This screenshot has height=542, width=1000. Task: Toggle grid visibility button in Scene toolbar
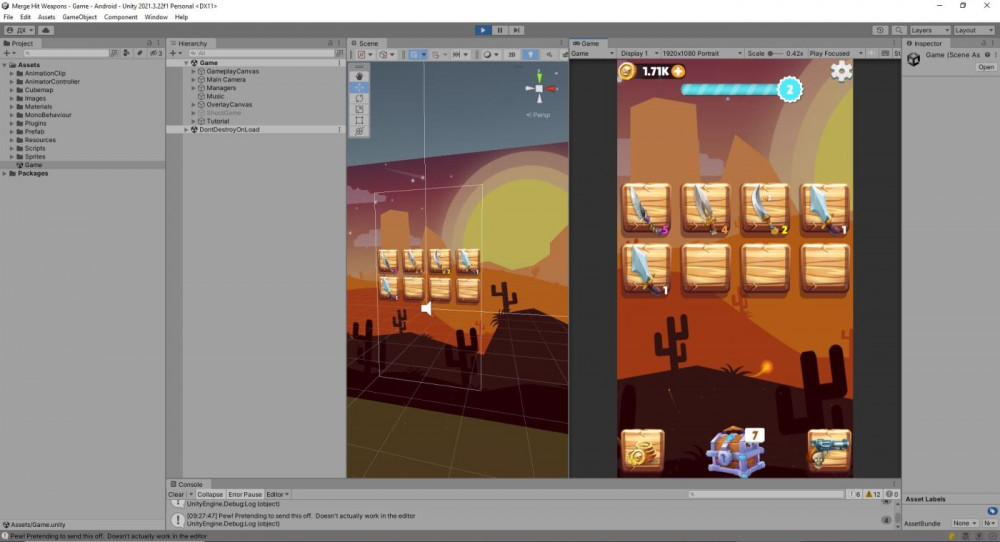414,55
